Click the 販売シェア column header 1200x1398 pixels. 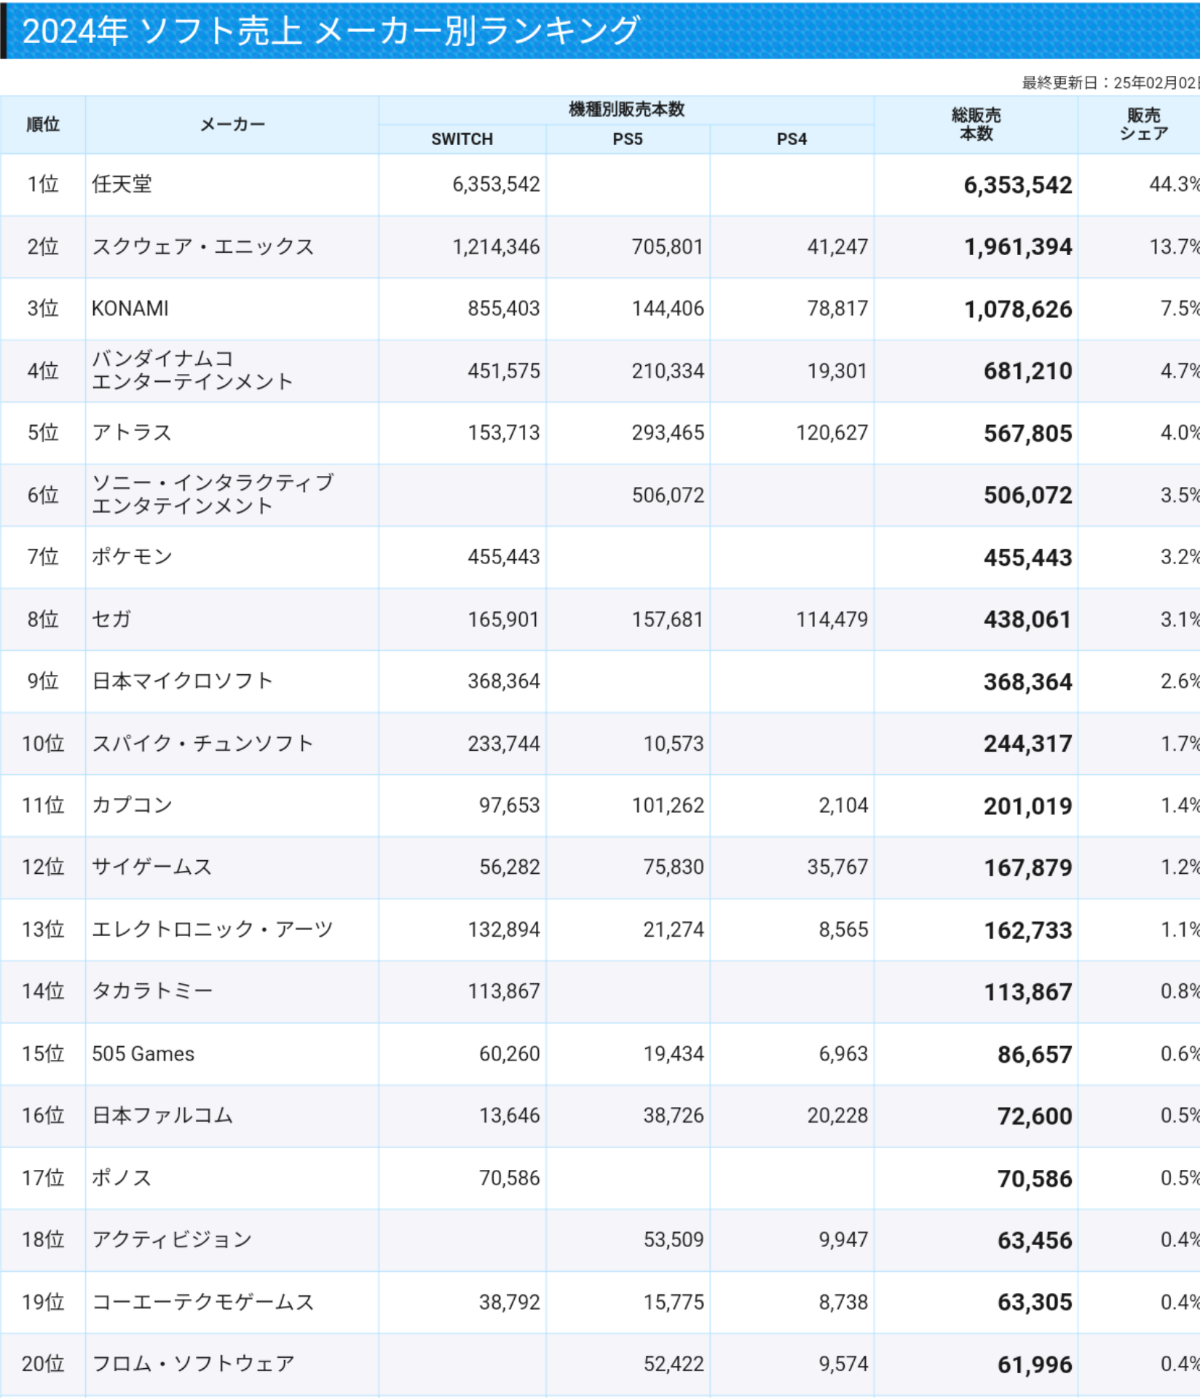coord(1143,125)
